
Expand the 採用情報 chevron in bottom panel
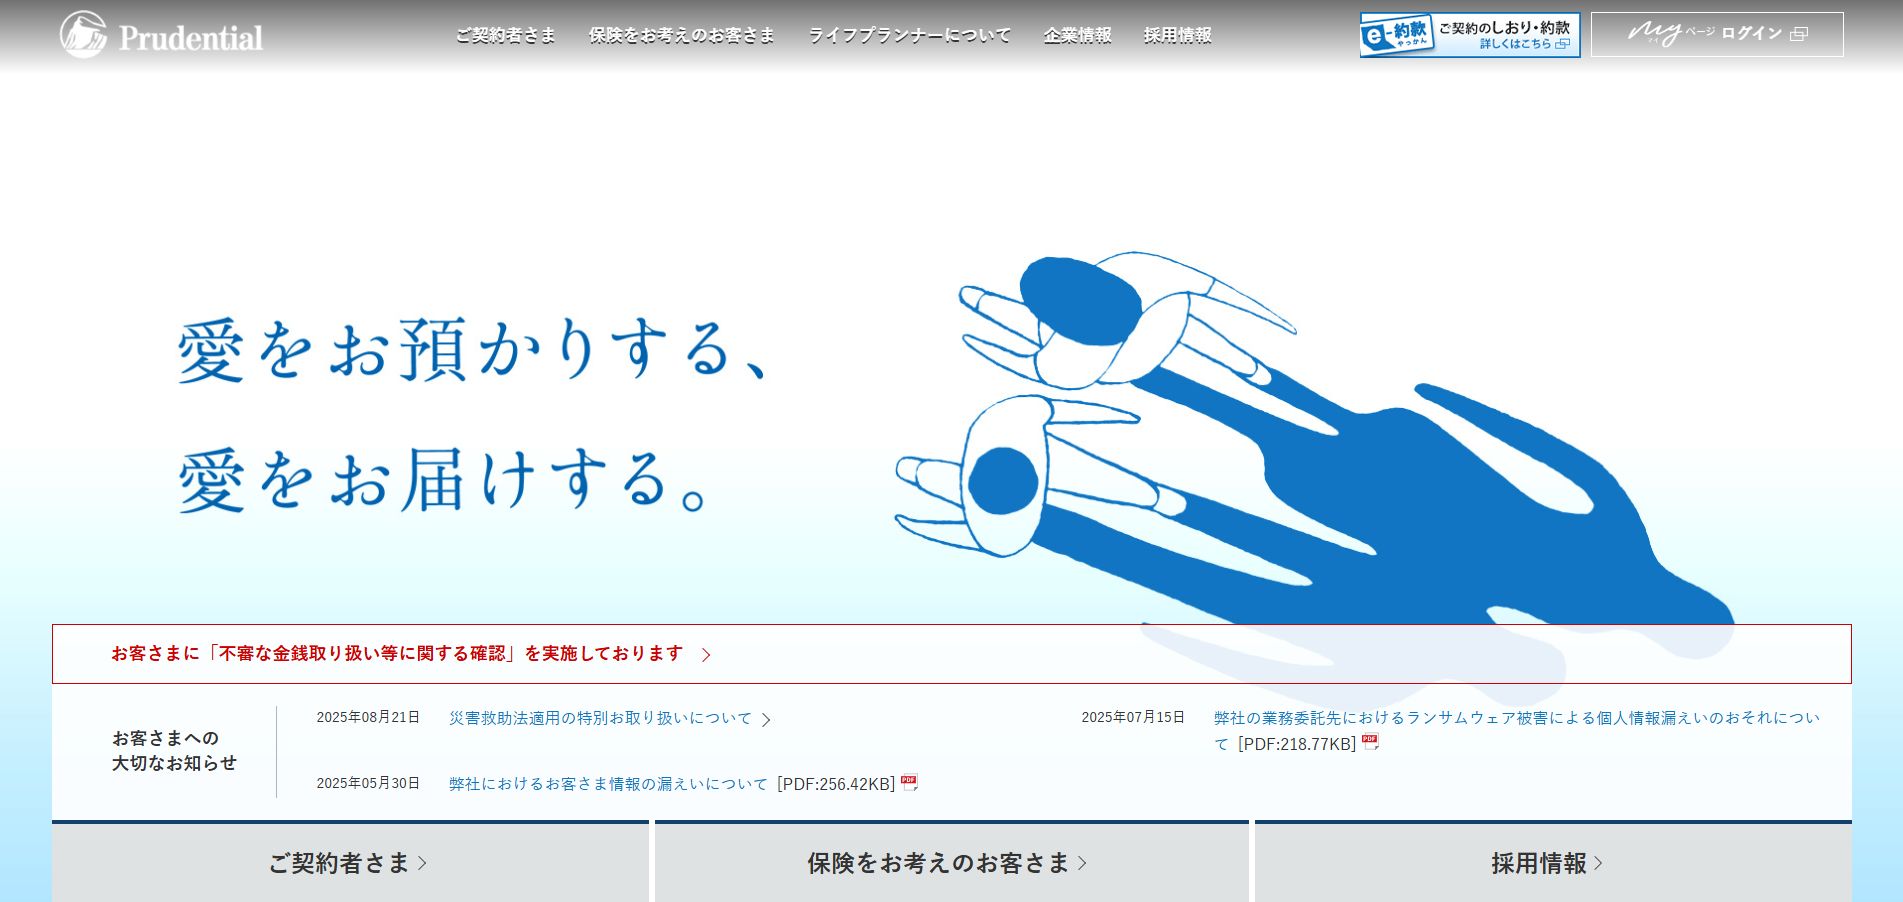(x=1598, y=863)
